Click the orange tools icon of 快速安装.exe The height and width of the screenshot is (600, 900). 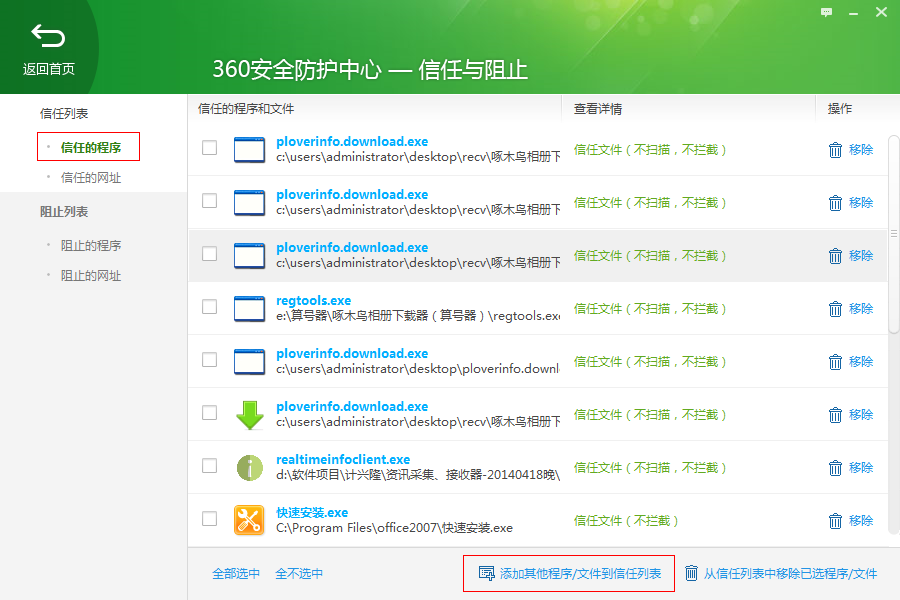249,520
